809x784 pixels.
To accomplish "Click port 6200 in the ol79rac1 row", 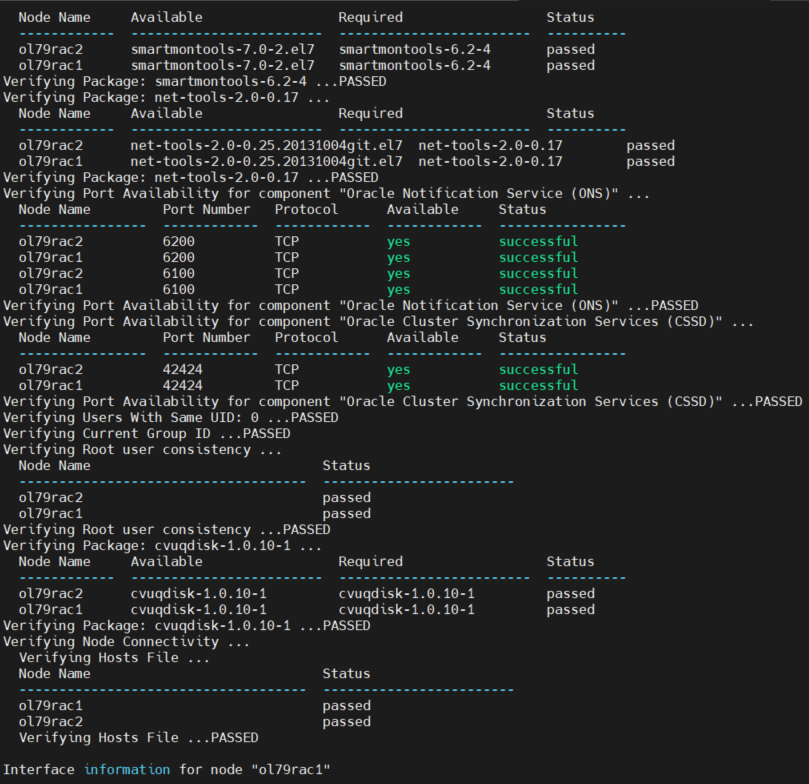I will (x=179, y=257).
